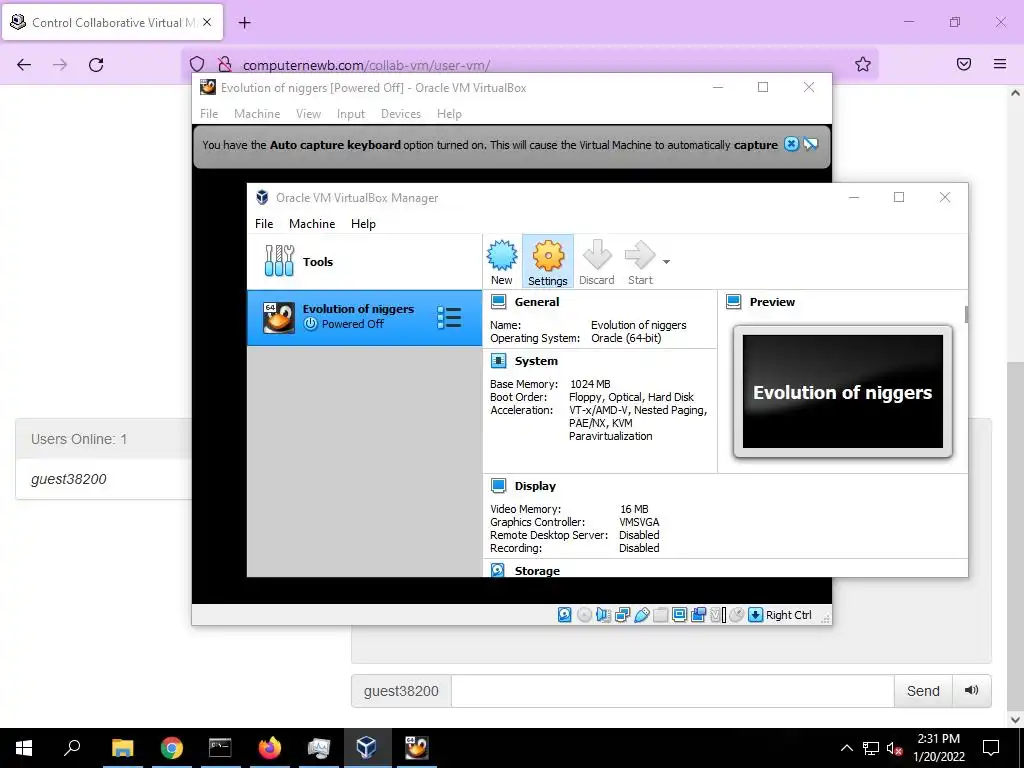The image size is (1024, 768).
Task: Open File menu in the VM window
Action: point(209,114)
